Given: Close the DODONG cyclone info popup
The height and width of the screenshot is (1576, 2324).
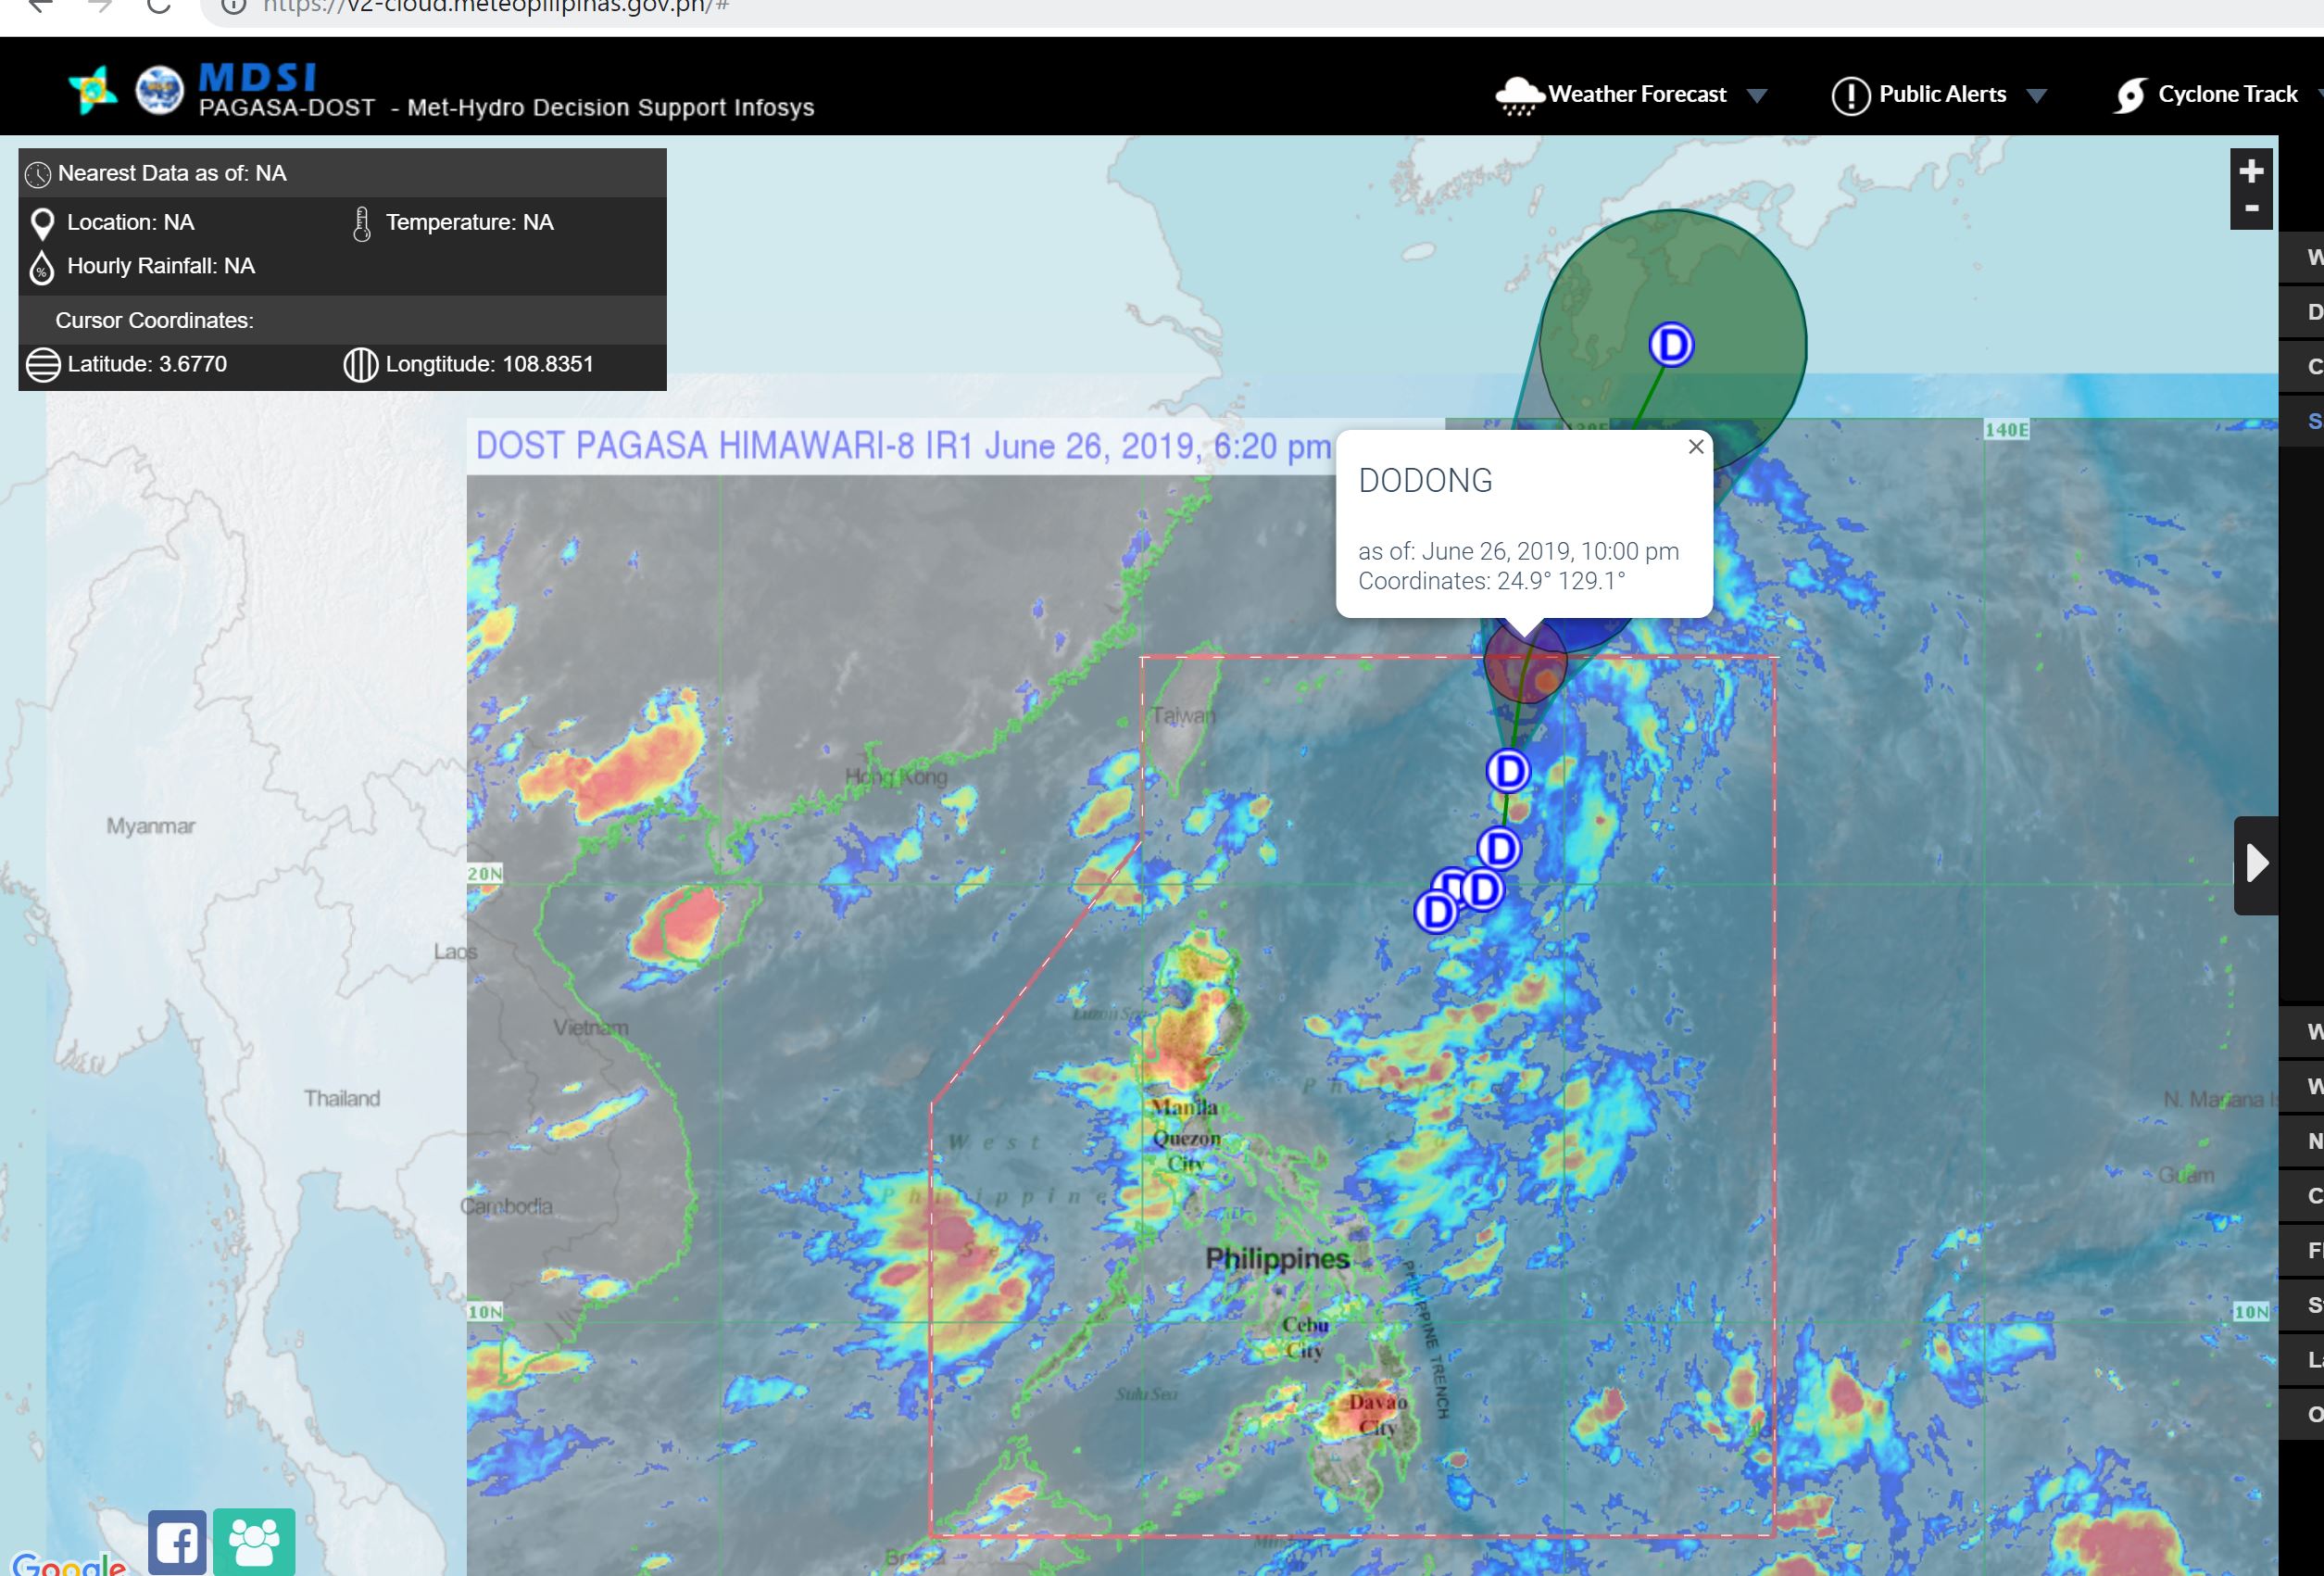Looking at the screenshot, I should tap(1696, 447).
